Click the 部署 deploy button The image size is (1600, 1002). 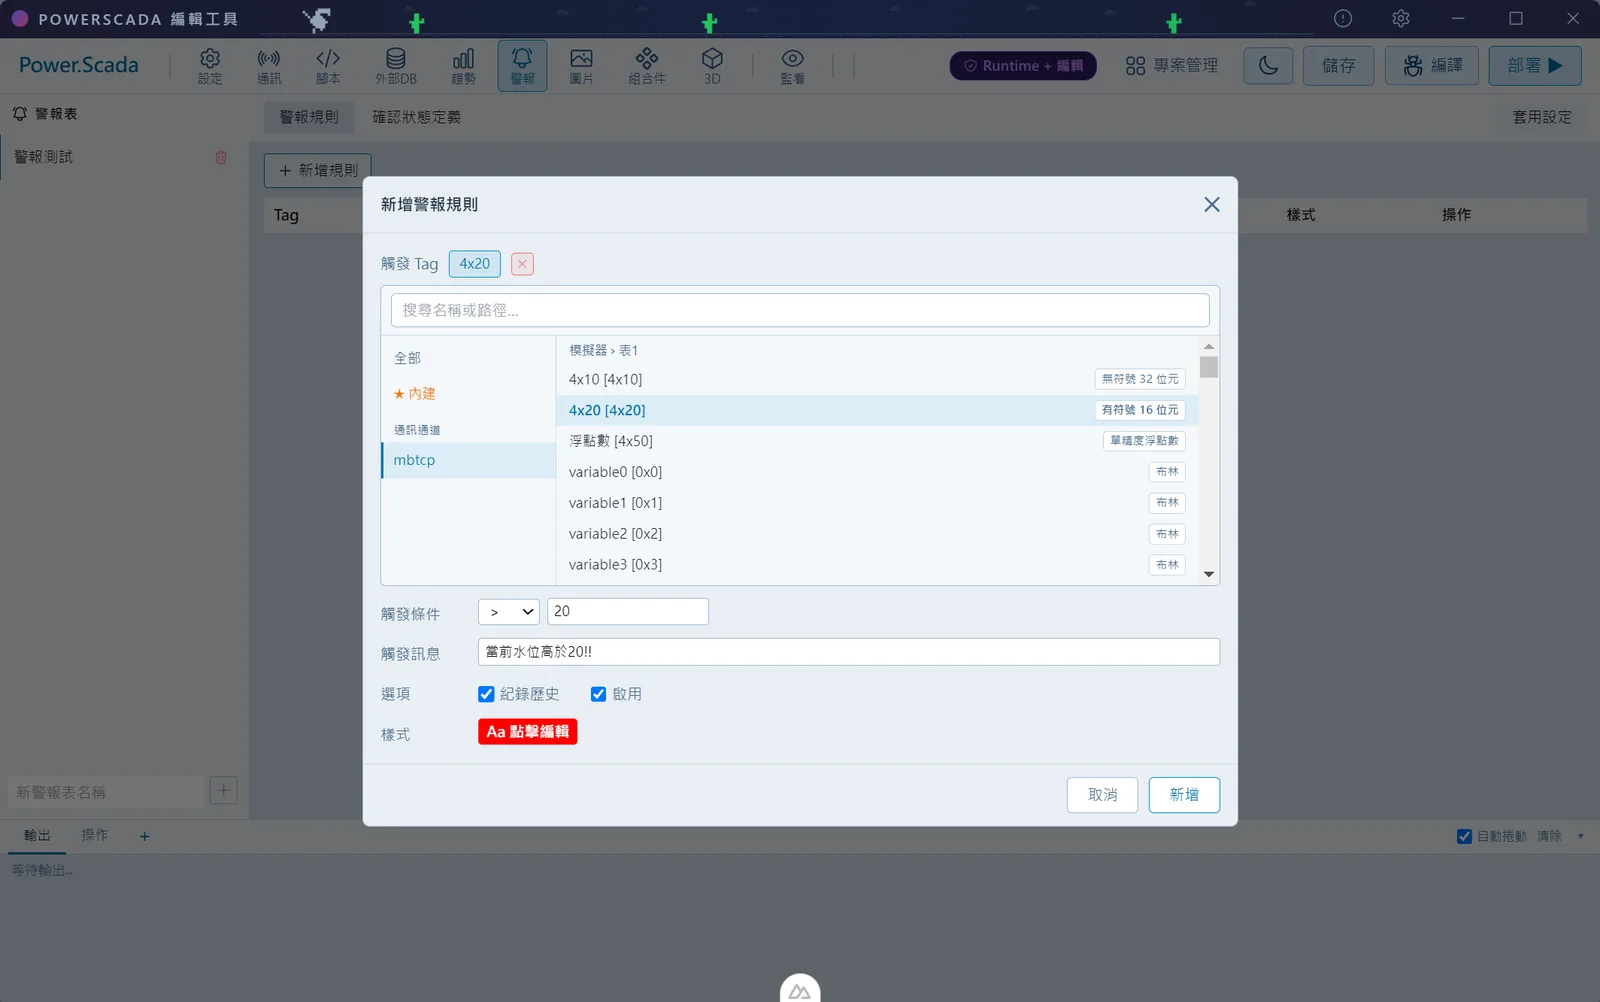(1535, 66)
